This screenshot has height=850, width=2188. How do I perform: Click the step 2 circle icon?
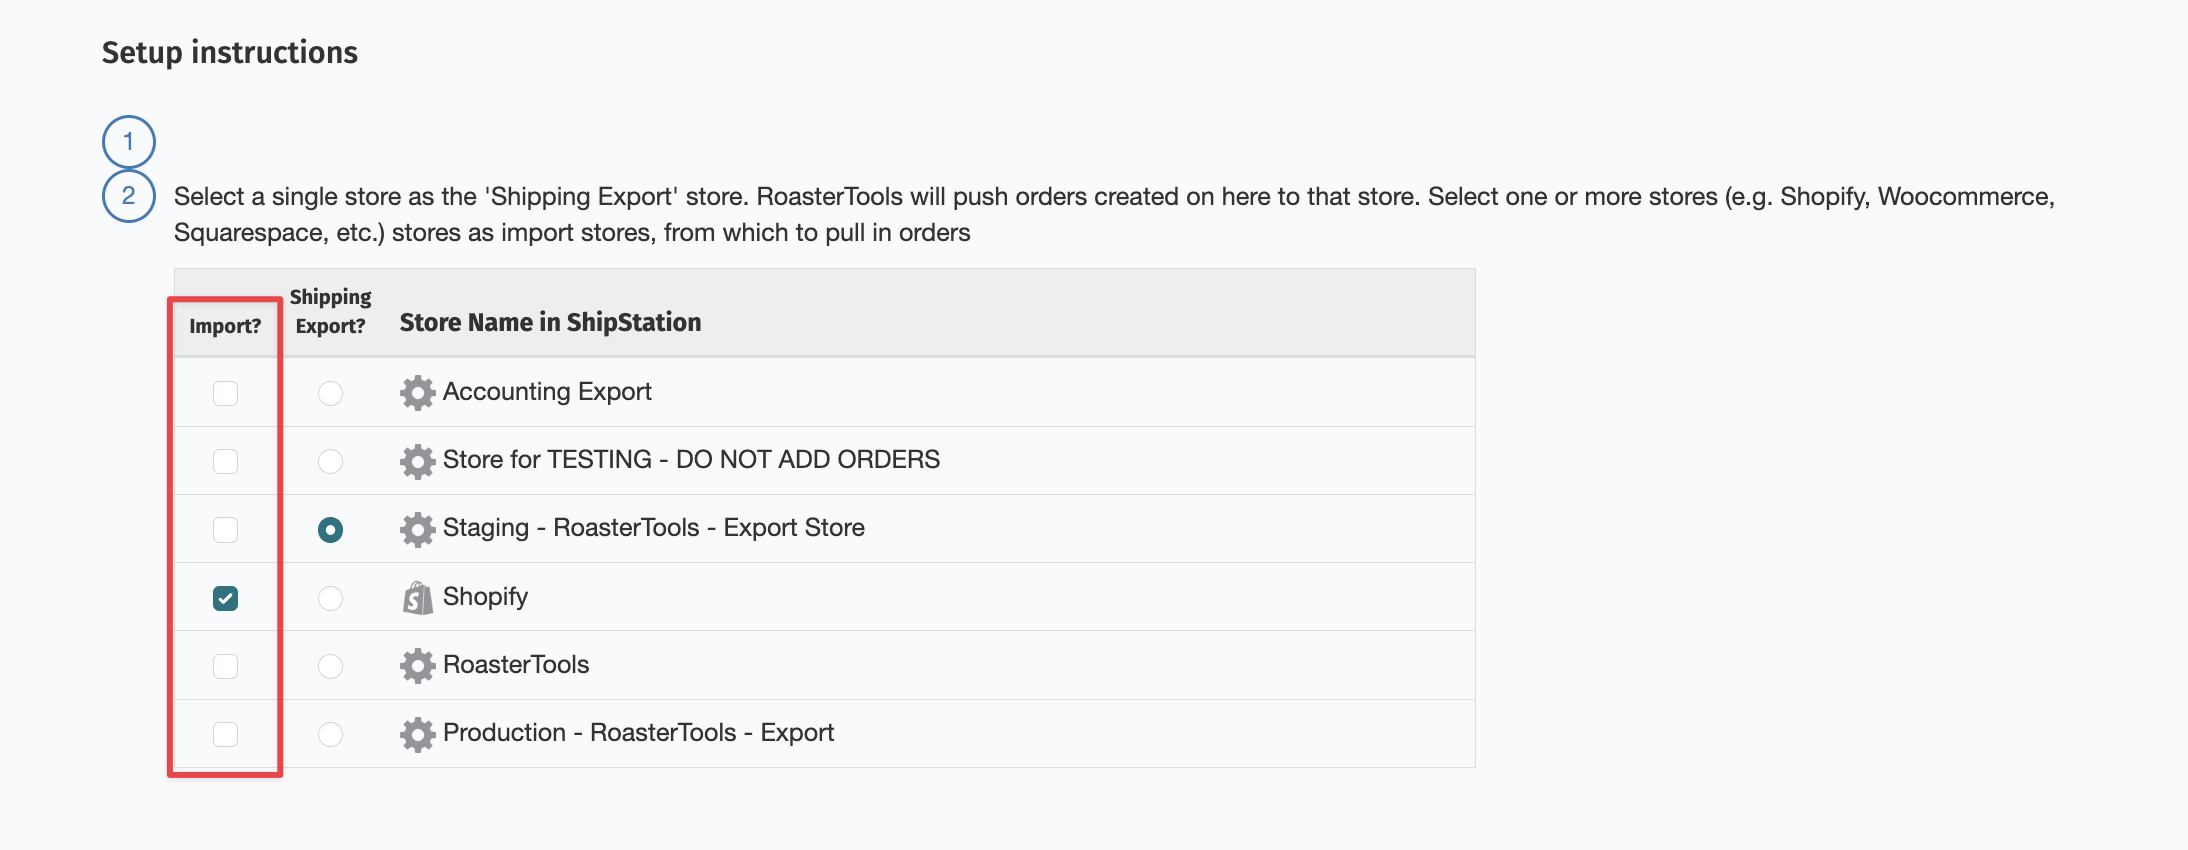pyautogui.click(x=129, y=196)
